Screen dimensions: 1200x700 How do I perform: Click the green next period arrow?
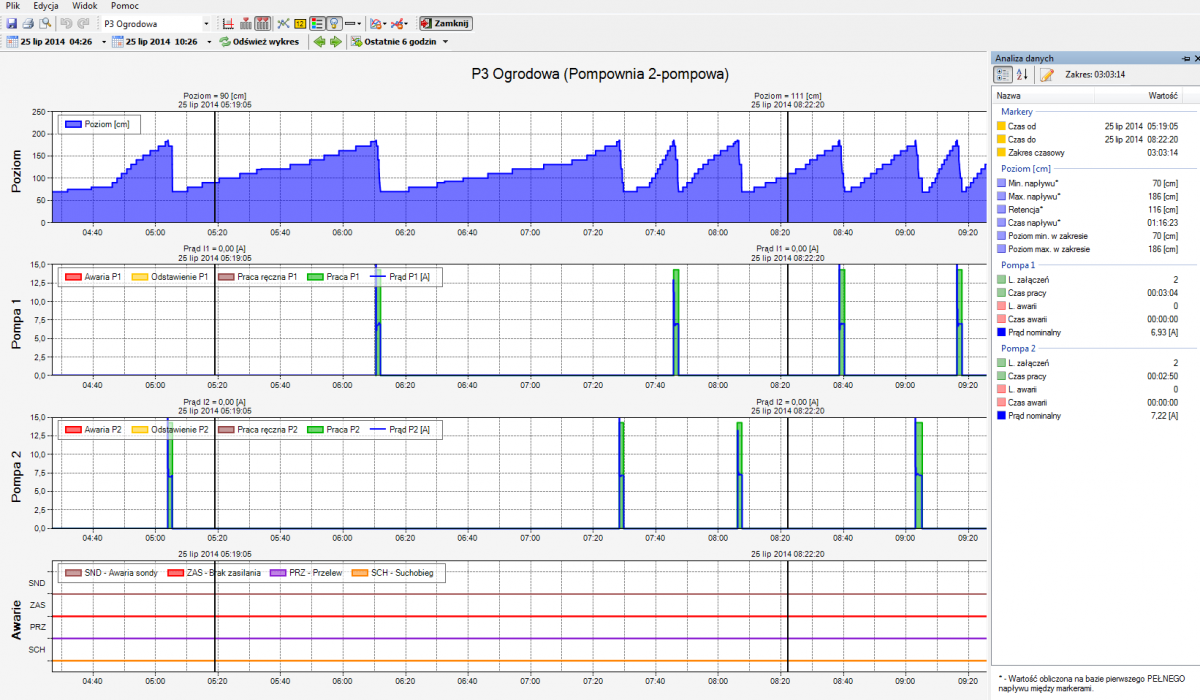pyautogui.click(x=335, y=42)
